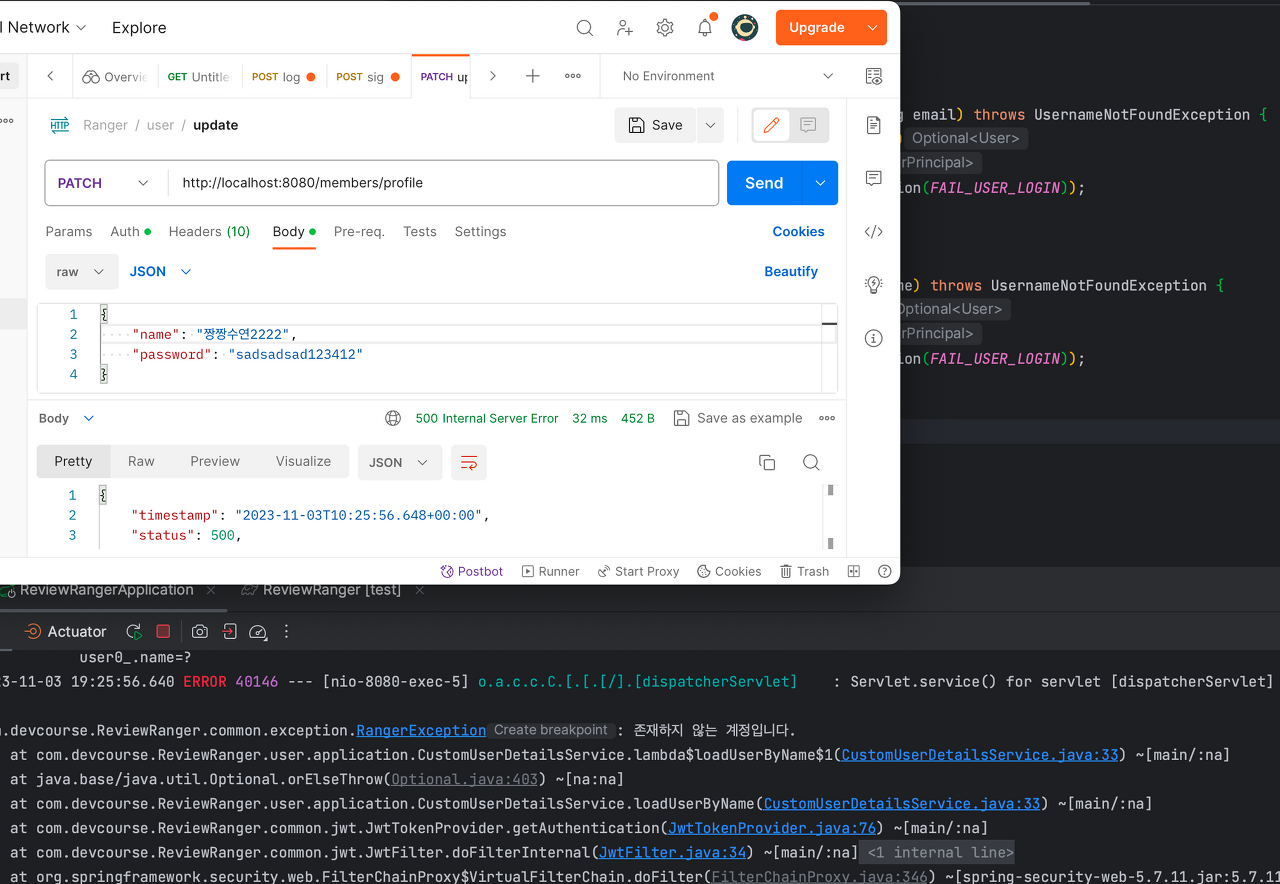This screenshot has width=1280, height=884.
Task: Open CustomUserDetailsService.java:33 link in loadUserByName line
Action: click(901, 804)
